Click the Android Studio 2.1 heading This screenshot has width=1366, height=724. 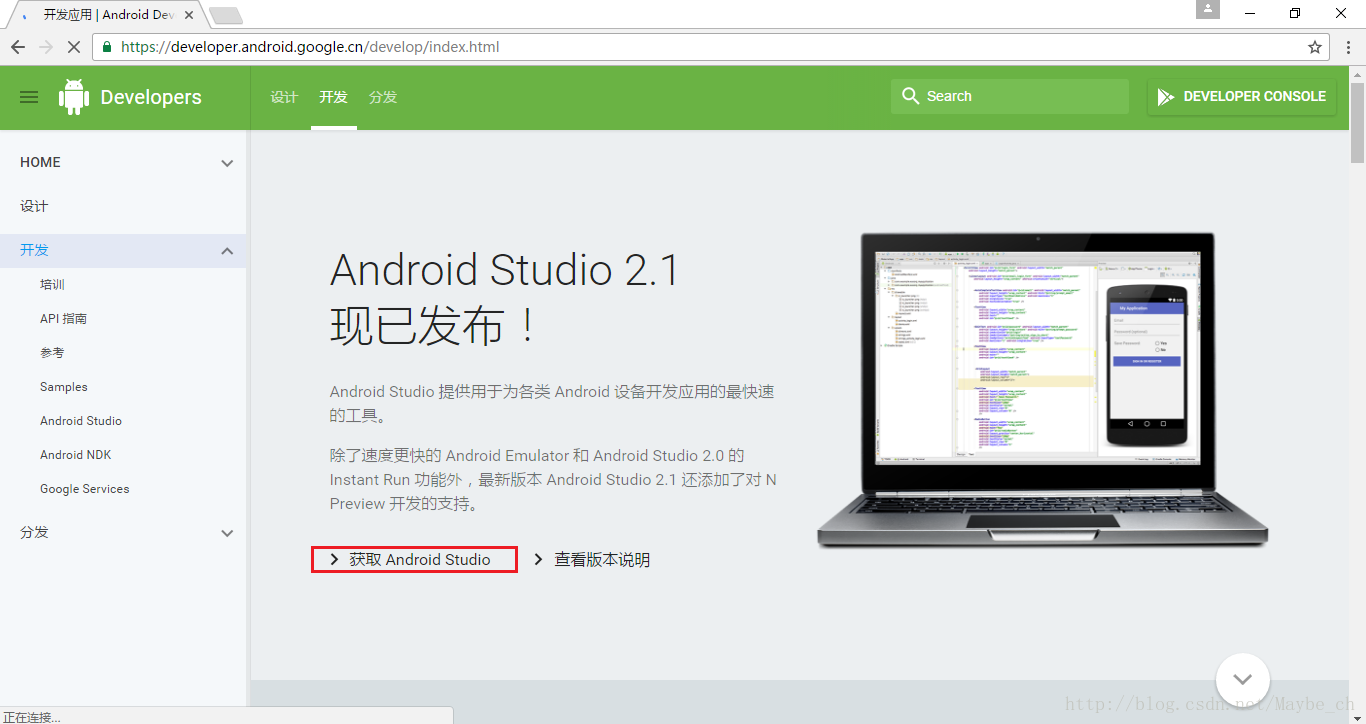tap(505, 298)
